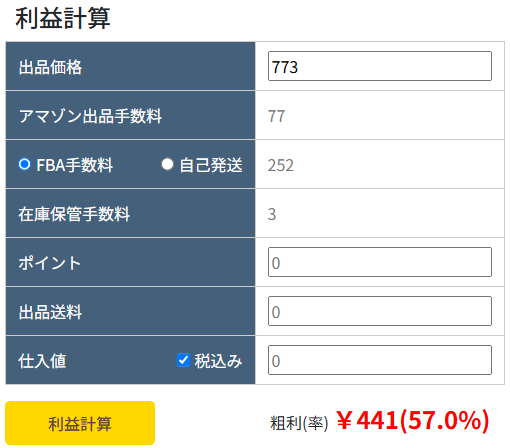
Task: Select the 仕入値 input field
Action: (380, 360)
